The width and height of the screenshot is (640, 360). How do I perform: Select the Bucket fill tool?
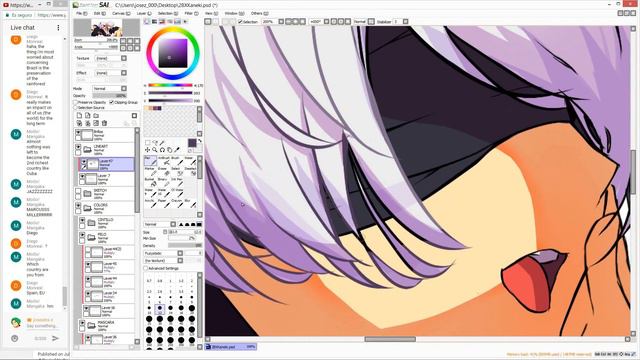coord(150,182)
